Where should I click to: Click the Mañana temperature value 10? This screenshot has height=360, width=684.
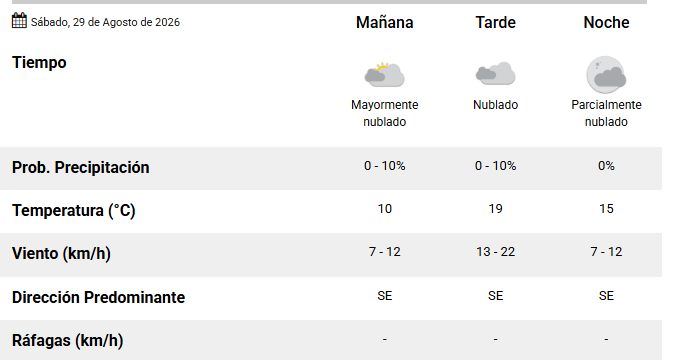385,209
